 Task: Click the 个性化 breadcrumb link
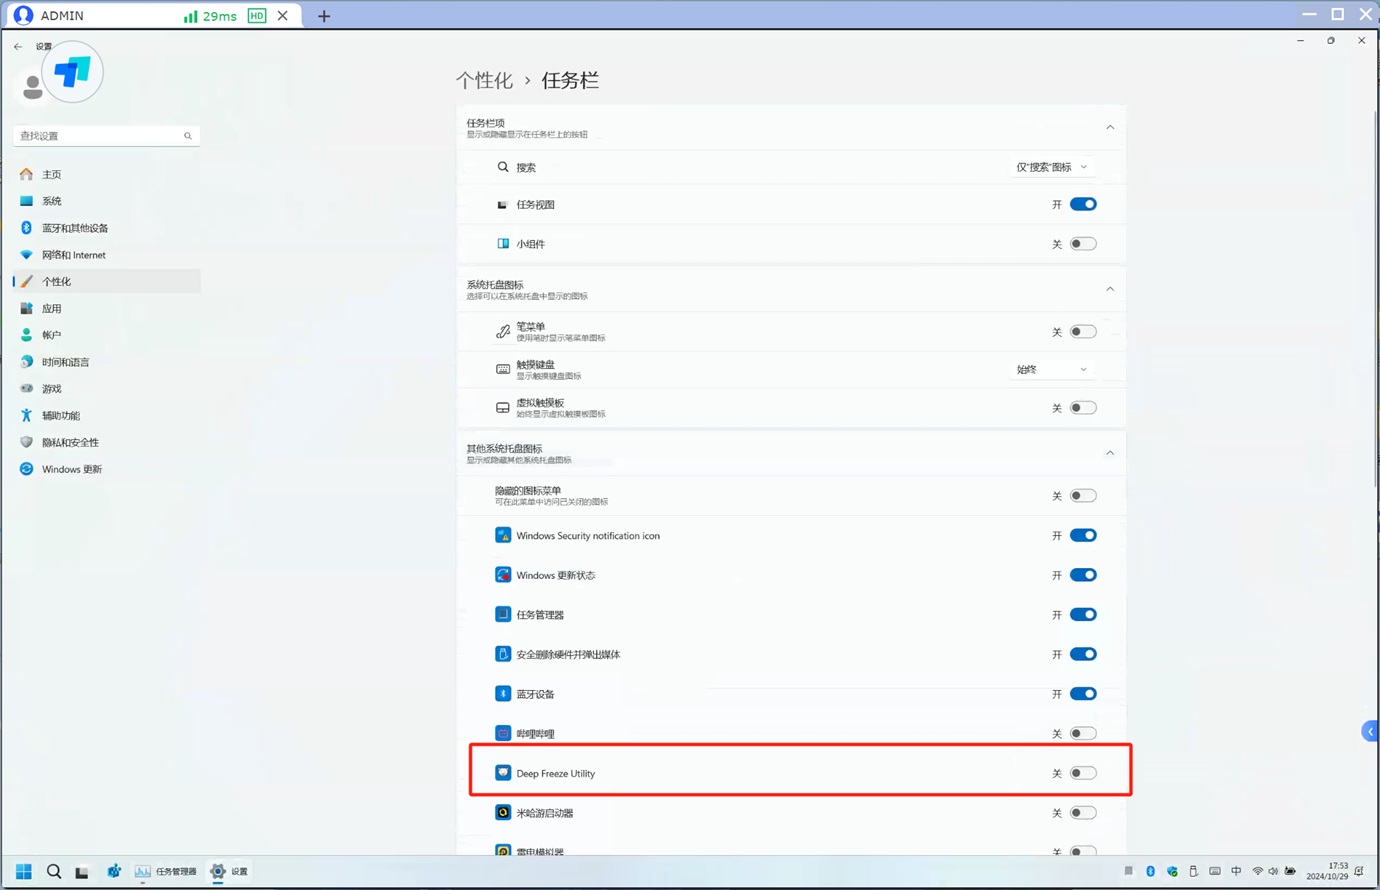coord(484,81)
